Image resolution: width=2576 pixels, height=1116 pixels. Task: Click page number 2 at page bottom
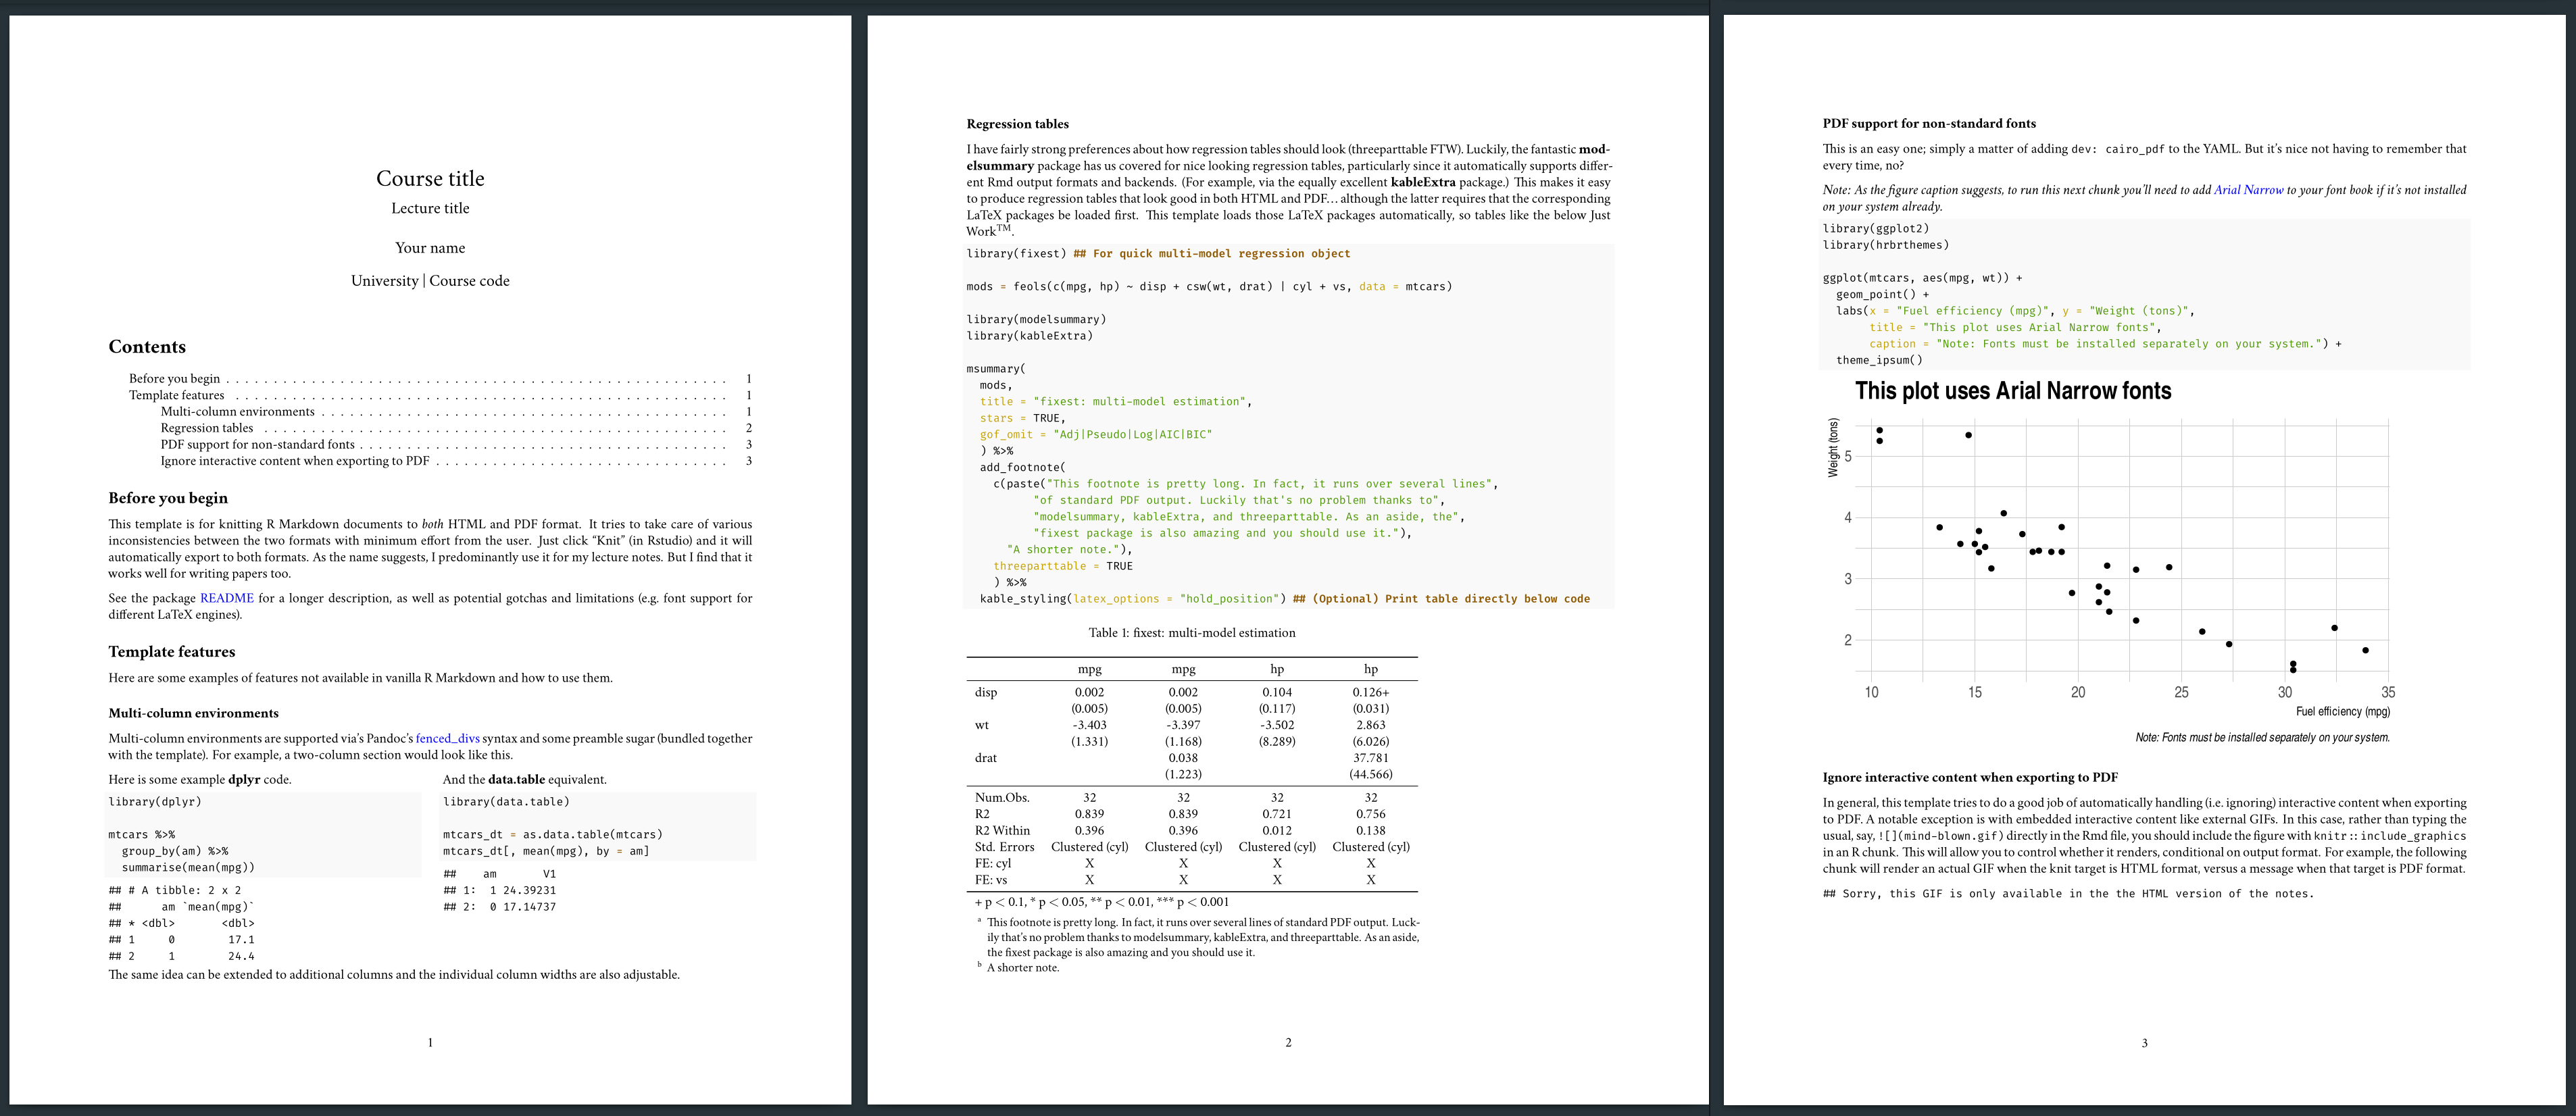(1288, 1042)
